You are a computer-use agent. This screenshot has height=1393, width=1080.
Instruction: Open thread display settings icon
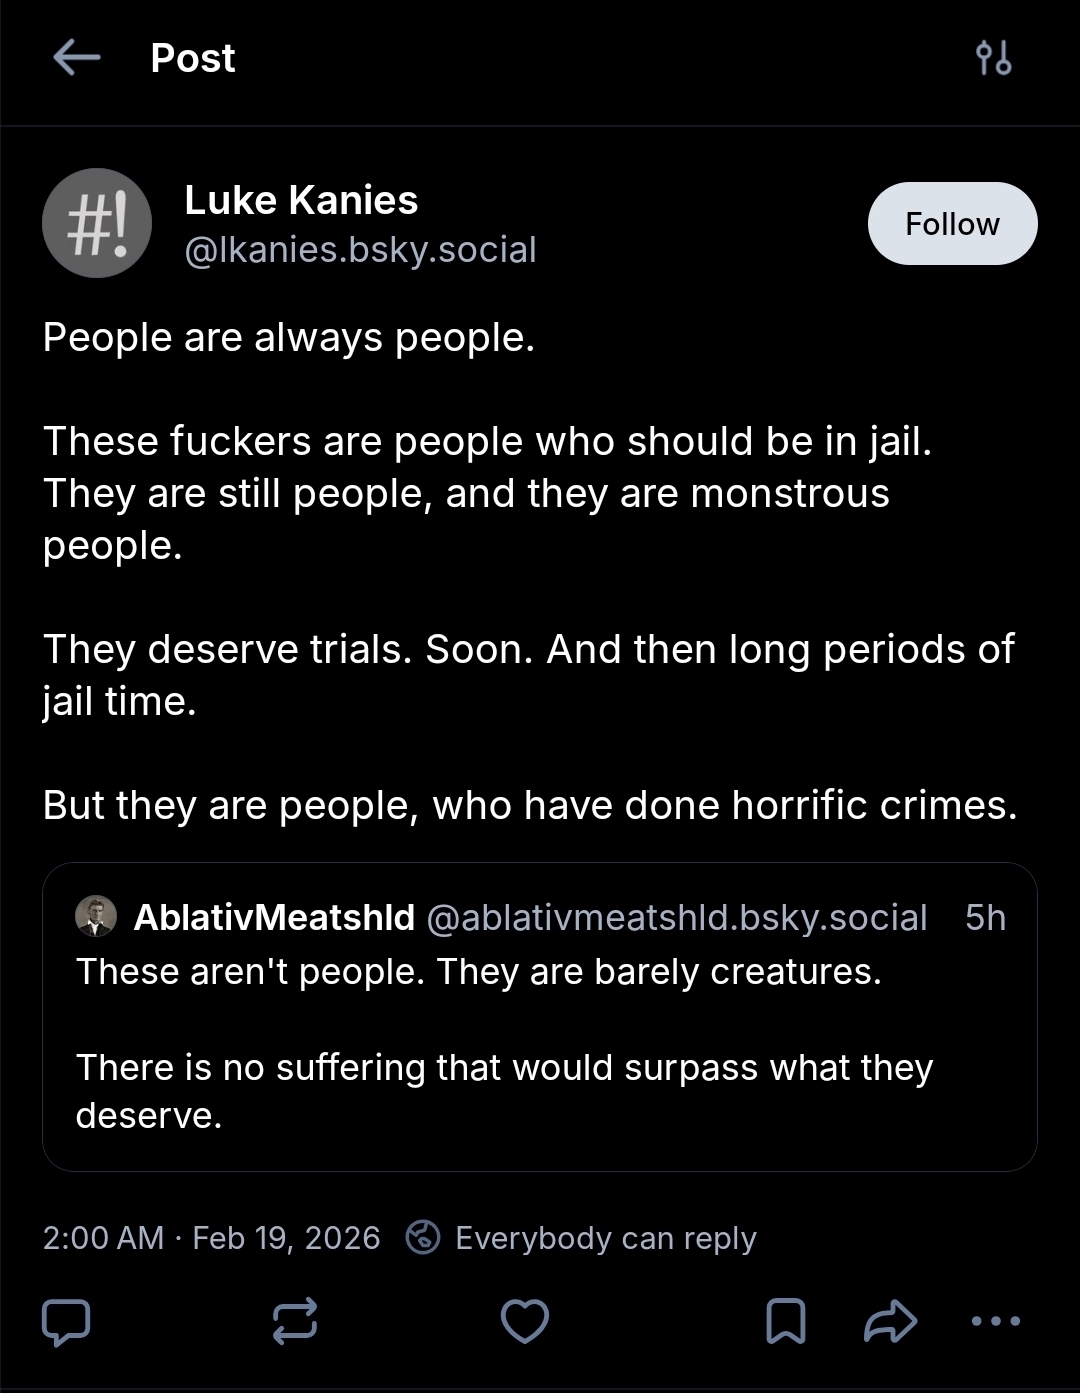tap(993, 58)
